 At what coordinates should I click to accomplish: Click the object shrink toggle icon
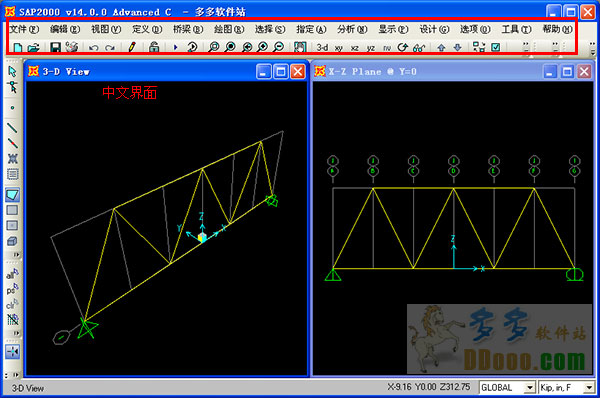[x=479, y=47]
